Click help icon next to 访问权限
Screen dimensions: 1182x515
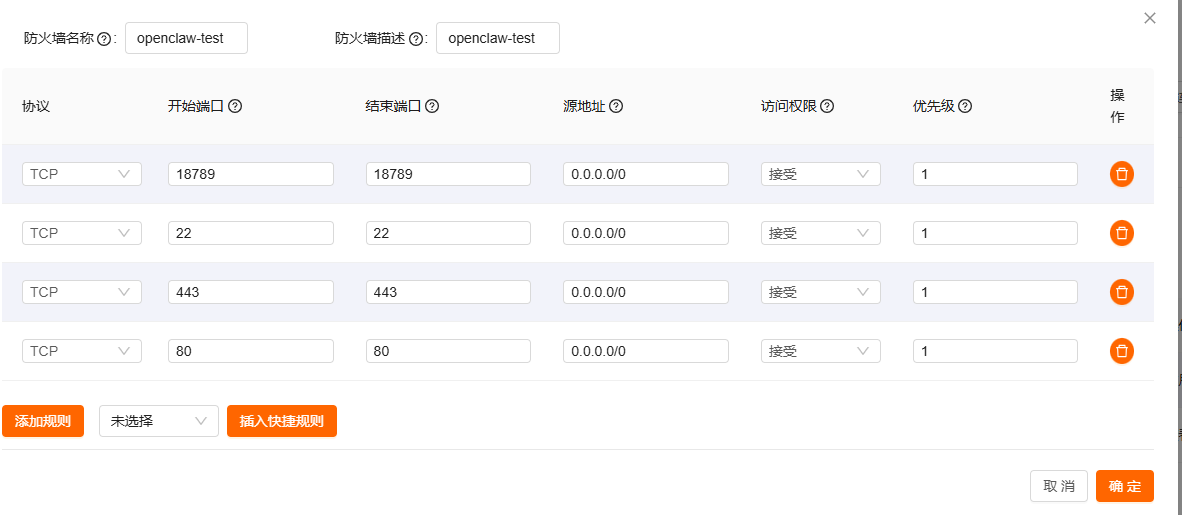(x=827, y=107)
